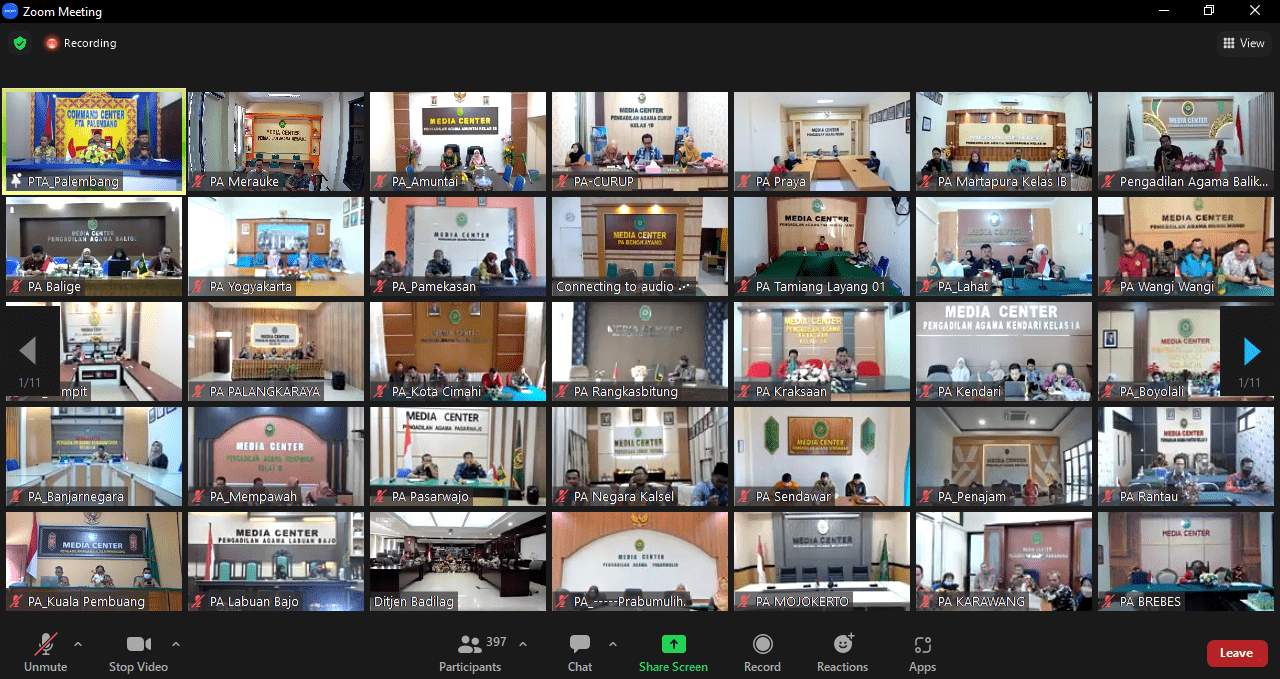The width and height of the screenshot is (1280, 679).
Task: Select the PTA_Palembang video tile
Action: pos(94,141)
